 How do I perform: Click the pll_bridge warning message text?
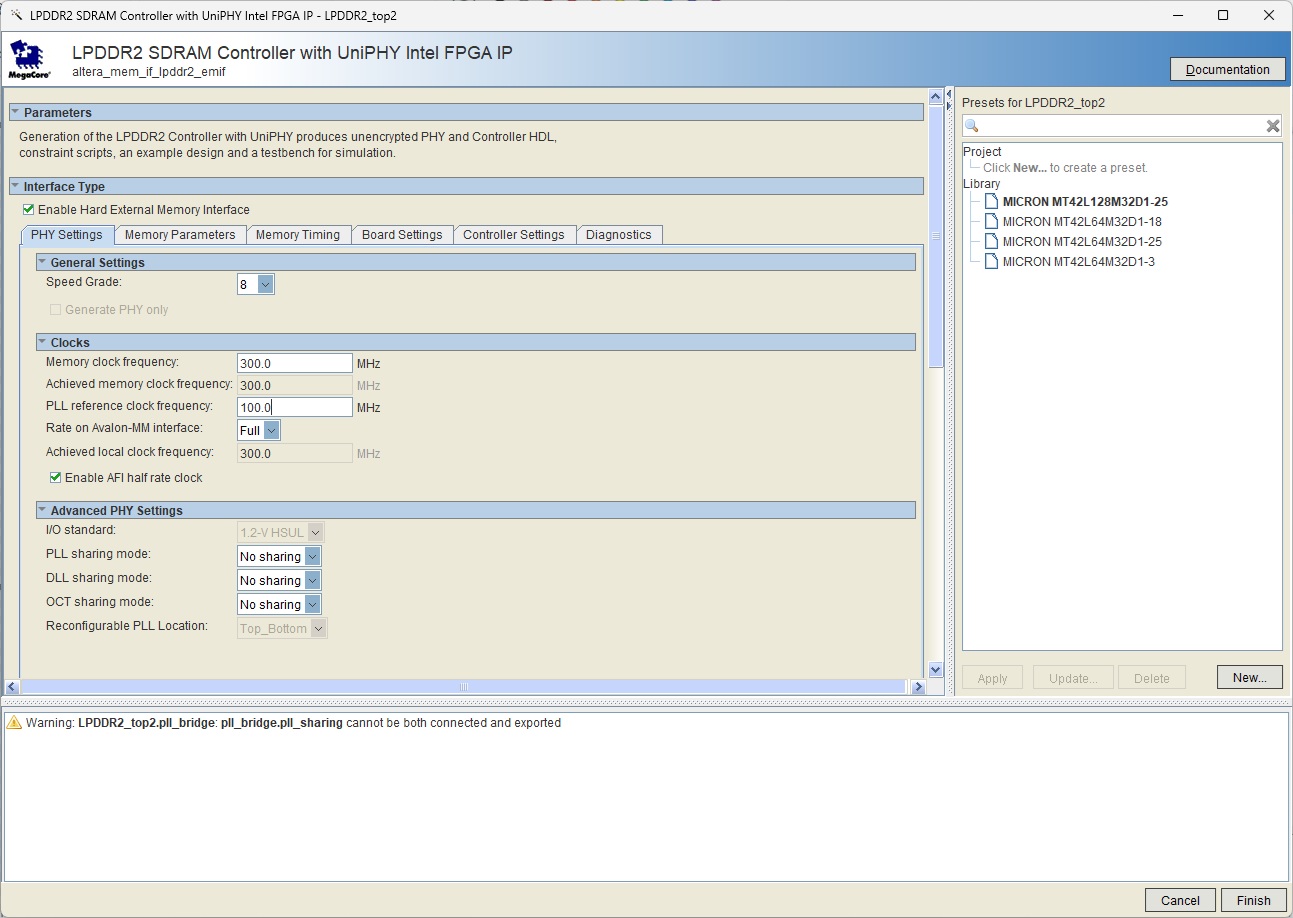click(x=293, y=723)
